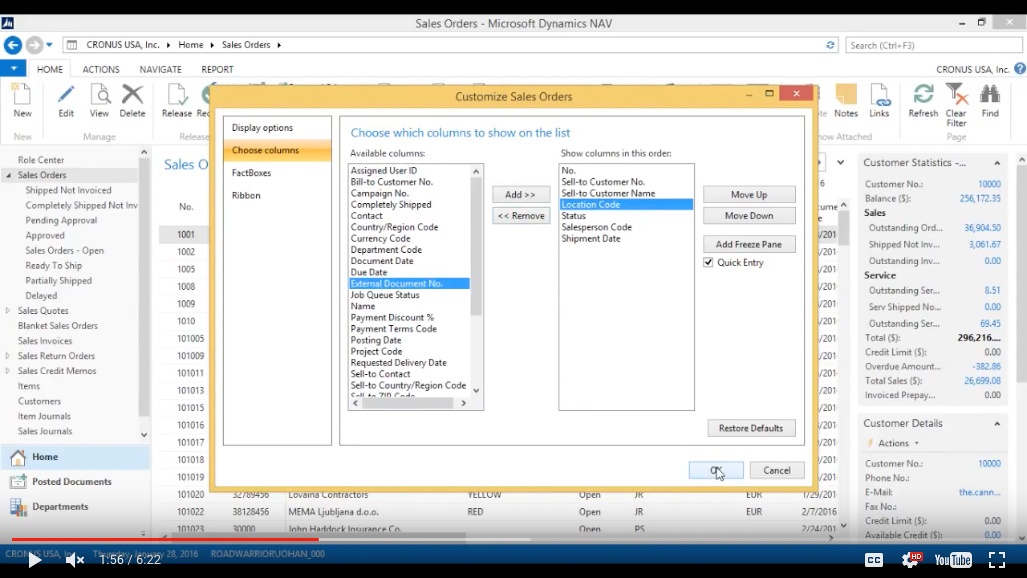Click the Clear Filter ribbon icon
This screenshot has width=1027, height=578.
point(956,95)
